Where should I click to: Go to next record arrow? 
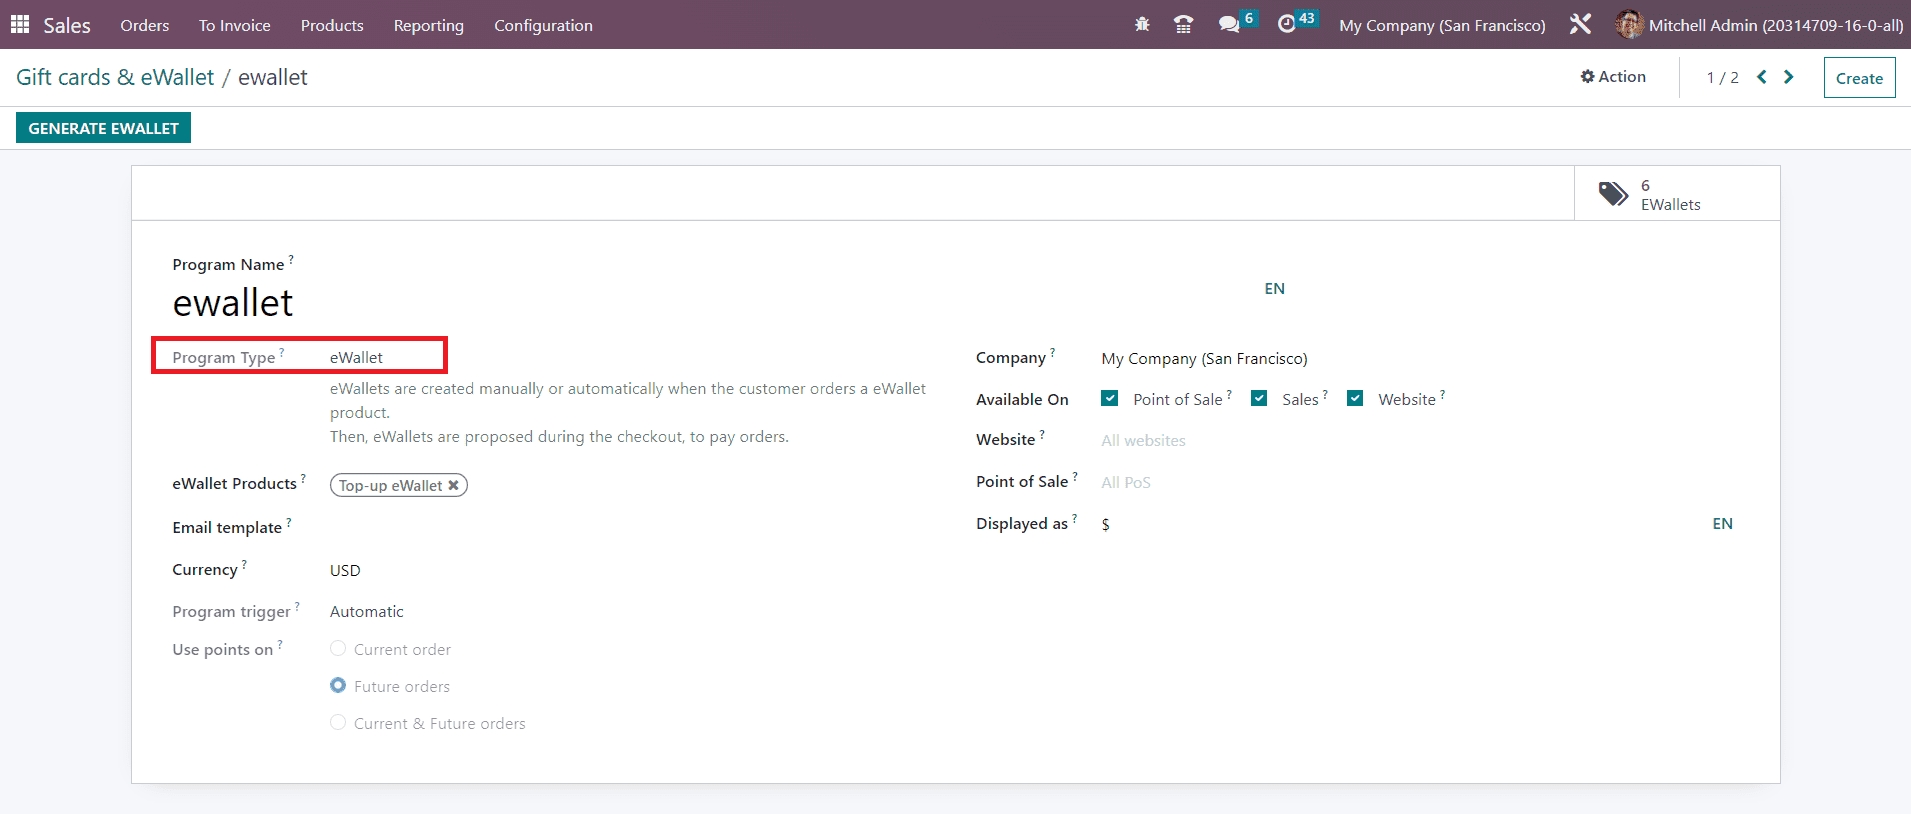pyautogui.click(x=1789, y=77)
